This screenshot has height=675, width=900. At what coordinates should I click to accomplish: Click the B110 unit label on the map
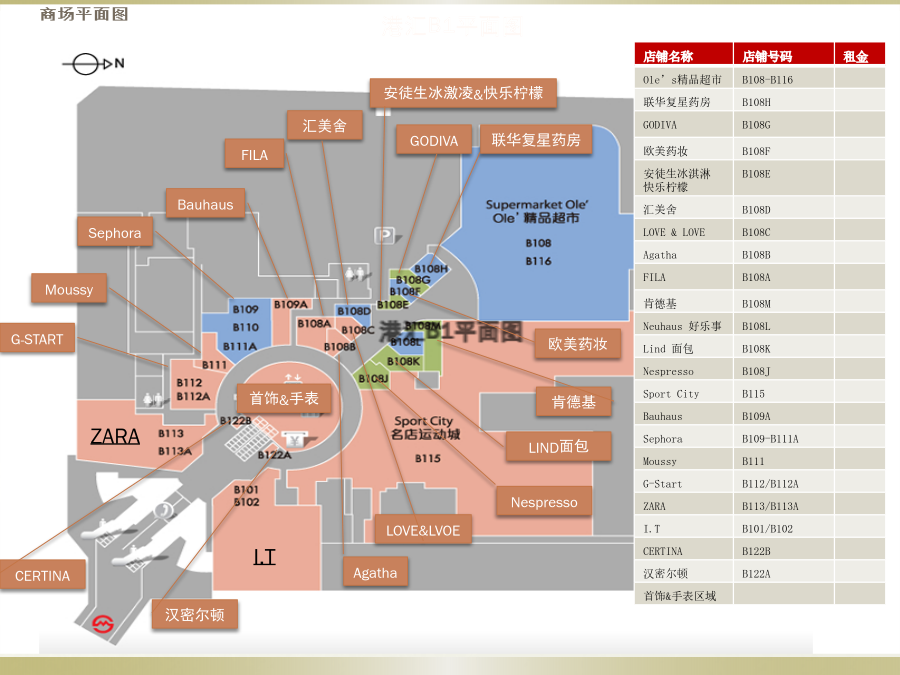(x=246, y=327)
